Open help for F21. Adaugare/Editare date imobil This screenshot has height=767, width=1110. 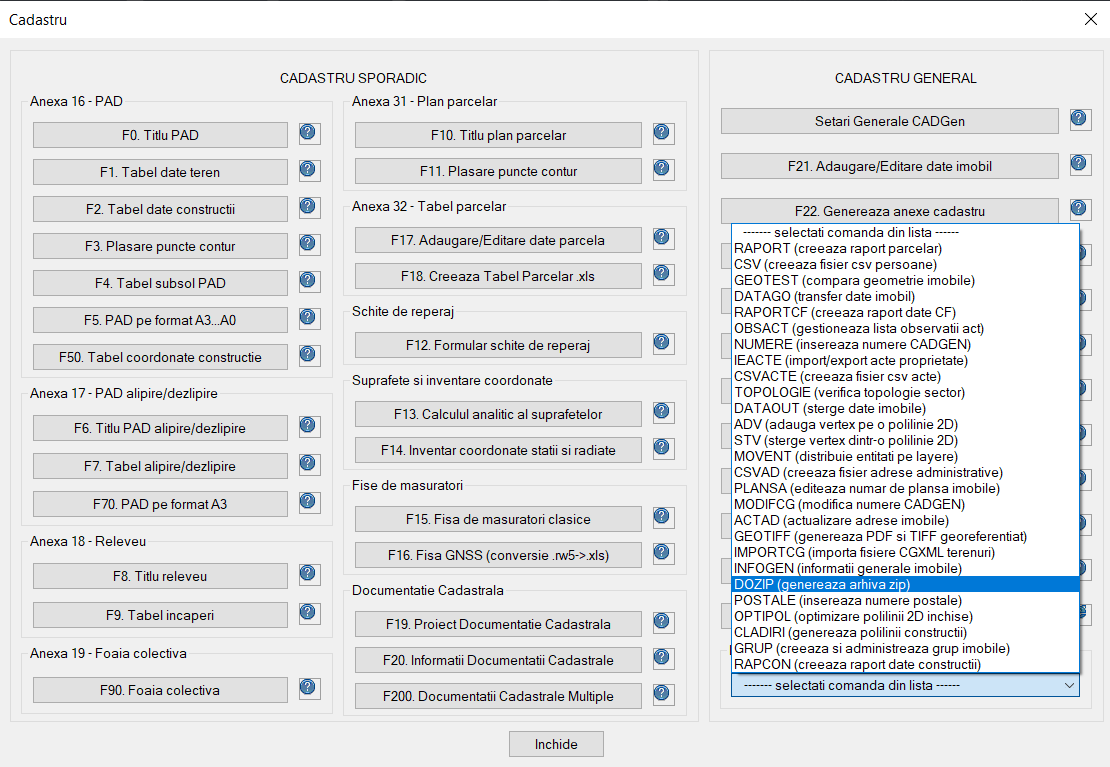(1080, 164)
